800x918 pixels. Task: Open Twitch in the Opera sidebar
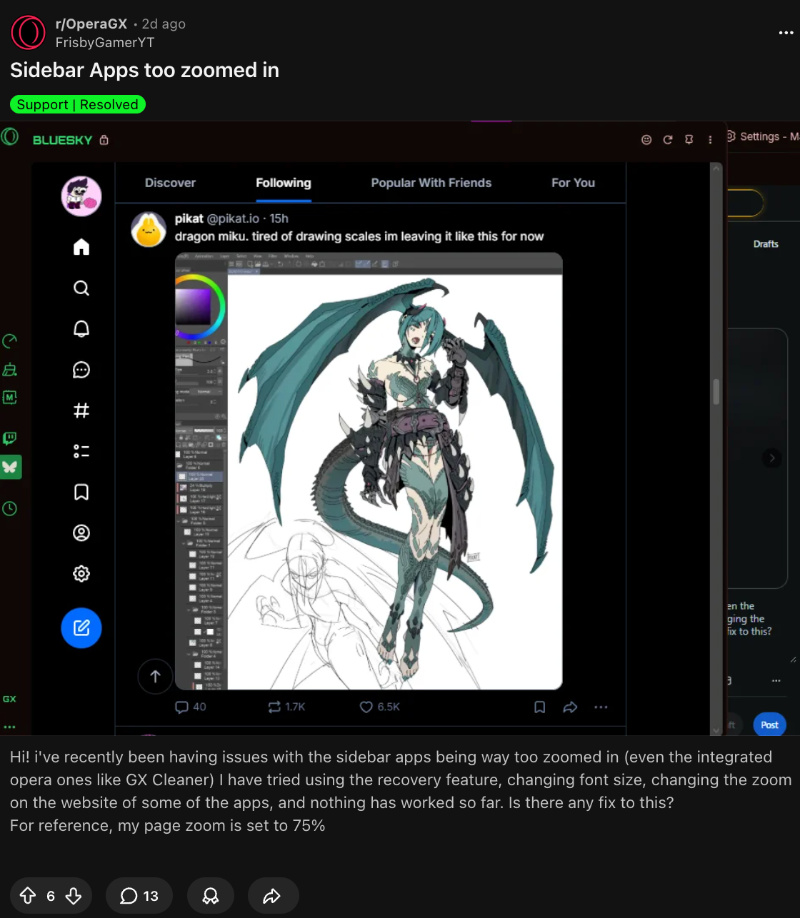(9, 438)
